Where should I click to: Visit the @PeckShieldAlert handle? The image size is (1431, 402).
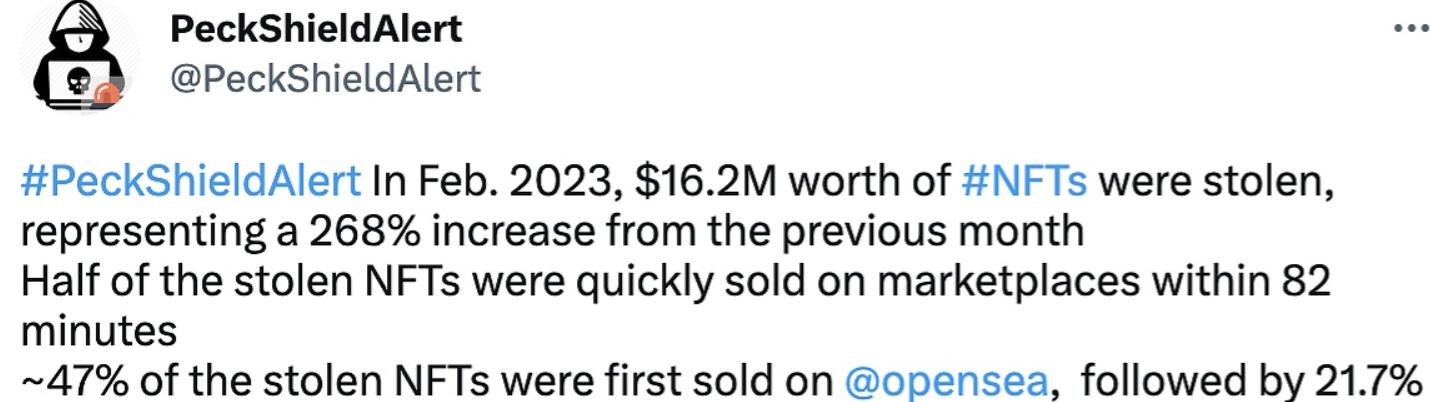326,77
